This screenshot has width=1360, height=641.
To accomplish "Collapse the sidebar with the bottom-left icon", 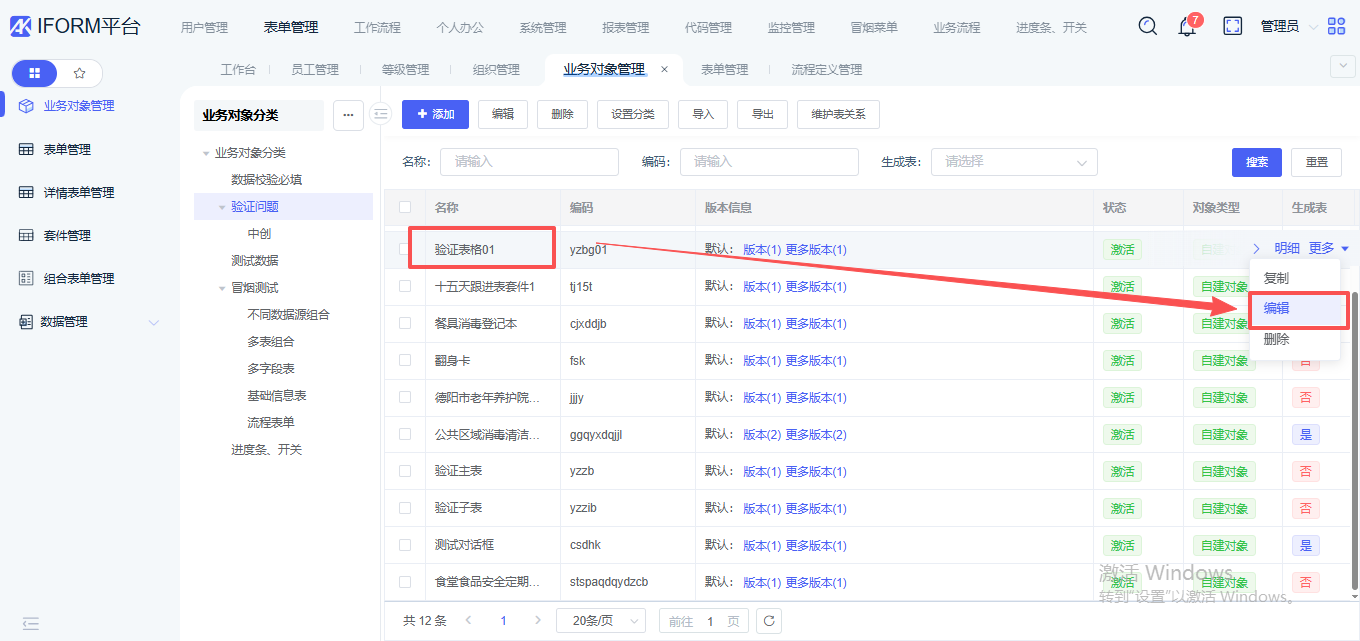I will pyautogui.click(x=30, y=623).
